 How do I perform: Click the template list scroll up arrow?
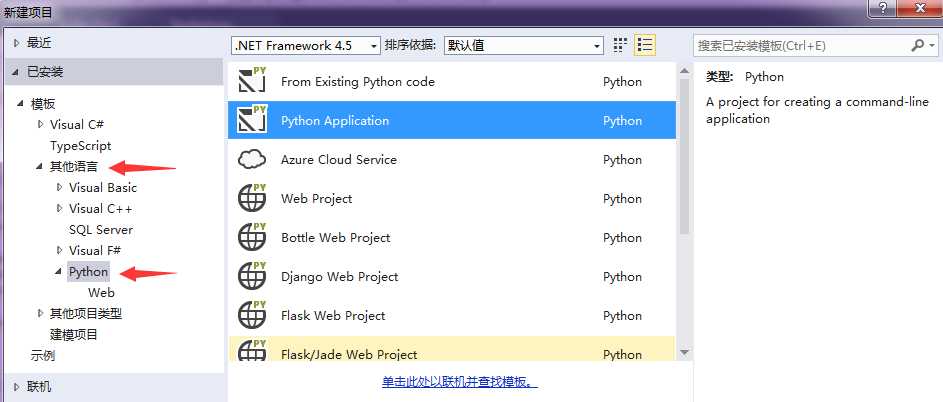point(684,71)
